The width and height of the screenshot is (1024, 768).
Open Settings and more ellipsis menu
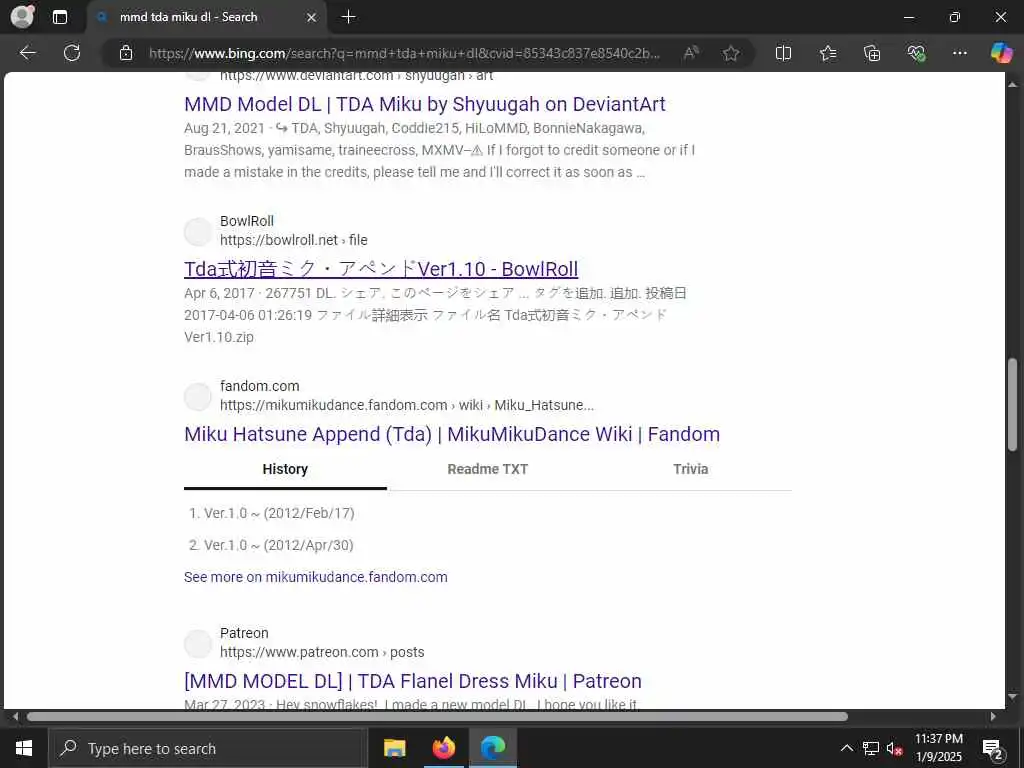959,53
